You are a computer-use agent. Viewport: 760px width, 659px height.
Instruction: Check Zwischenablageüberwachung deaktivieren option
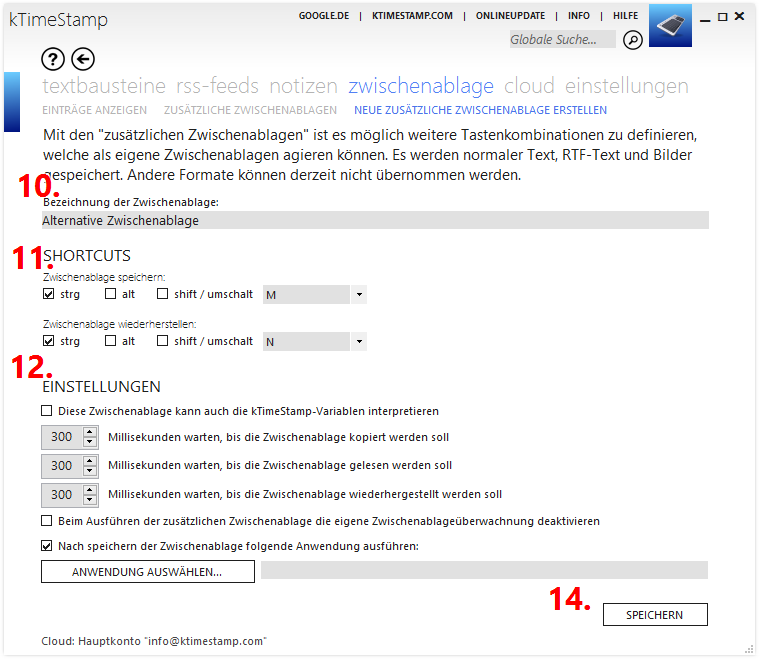click(x=47, y=521)
